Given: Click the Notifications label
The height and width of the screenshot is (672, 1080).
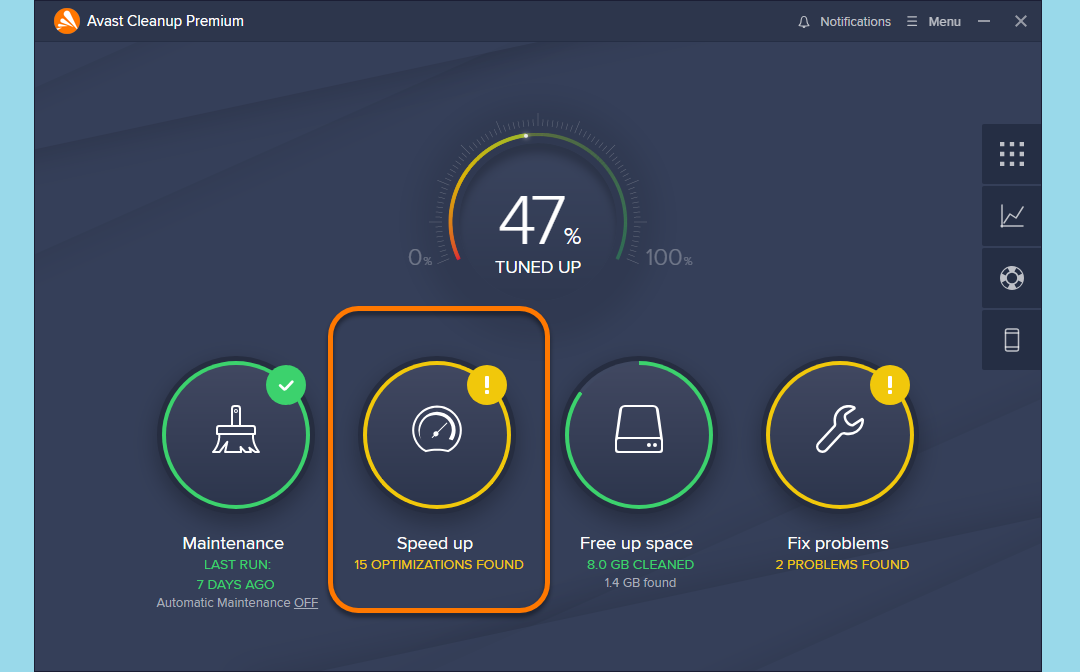Looking at the screenshot, I should 855,22.
